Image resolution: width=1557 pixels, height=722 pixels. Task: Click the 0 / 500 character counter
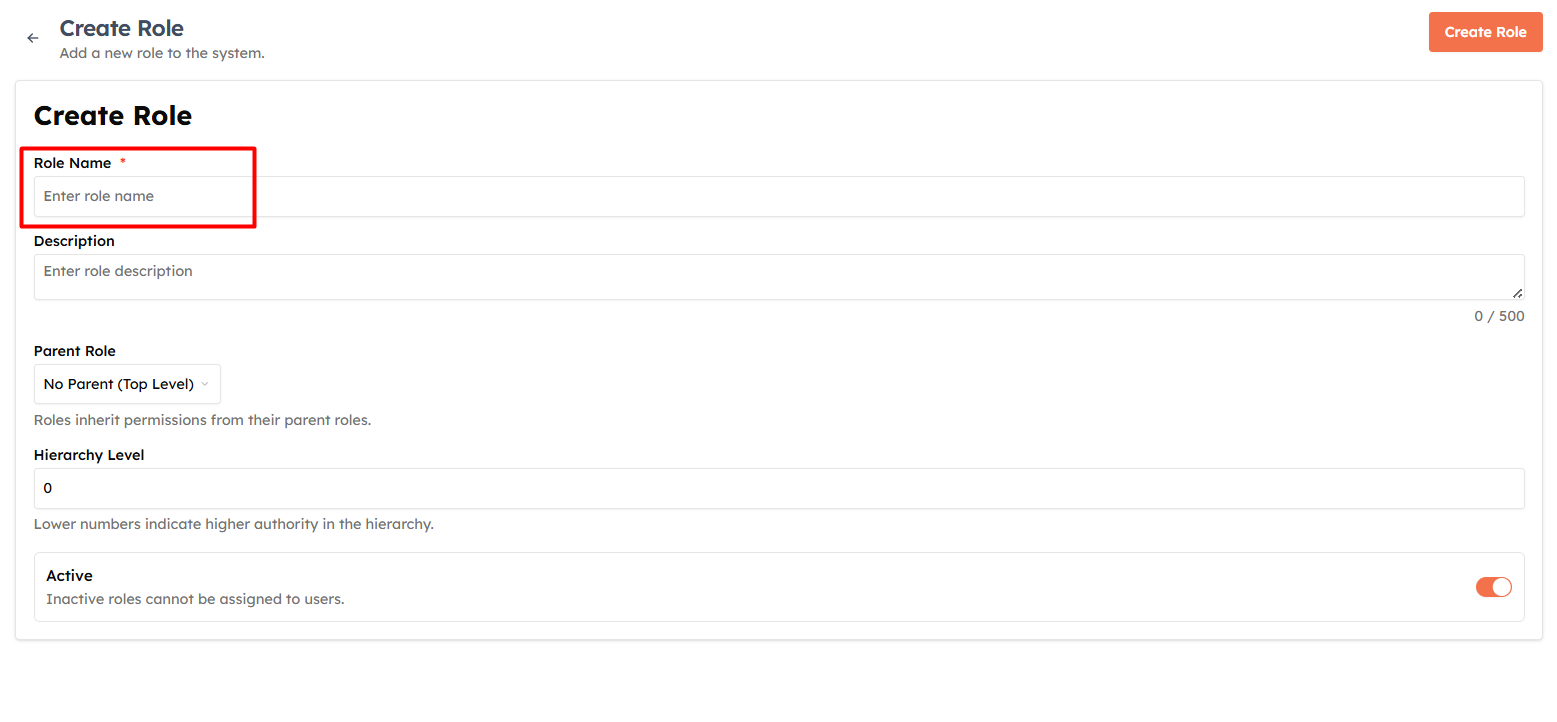[x=1499, y=316]
